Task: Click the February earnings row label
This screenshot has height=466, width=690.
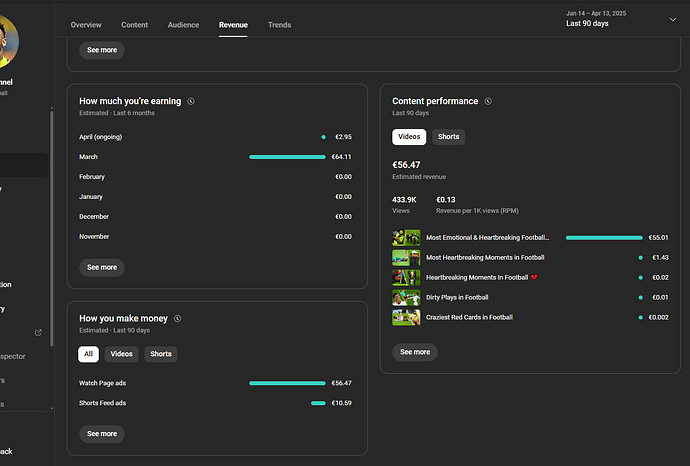Action: [x=92, y=177]
